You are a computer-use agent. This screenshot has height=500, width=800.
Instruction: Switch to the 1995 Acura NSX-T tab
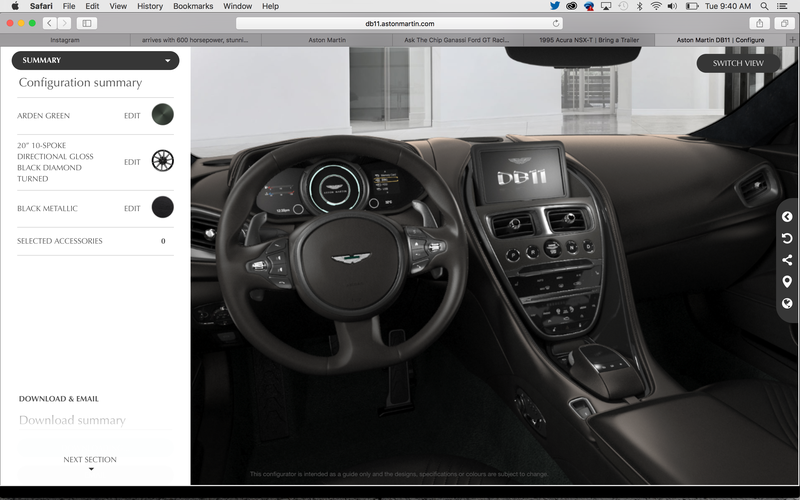tap(589, 40)
